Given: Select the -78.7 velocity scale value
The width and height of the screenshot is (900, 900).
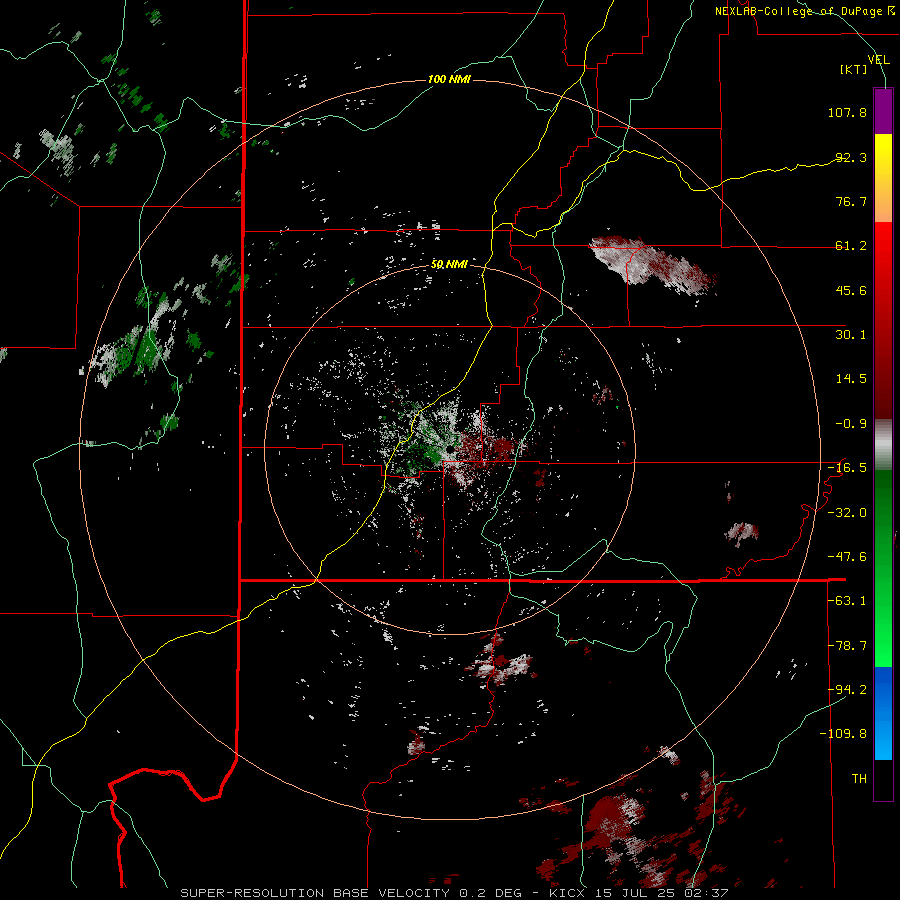Looking at the screenshot, I should click(847, 646).
